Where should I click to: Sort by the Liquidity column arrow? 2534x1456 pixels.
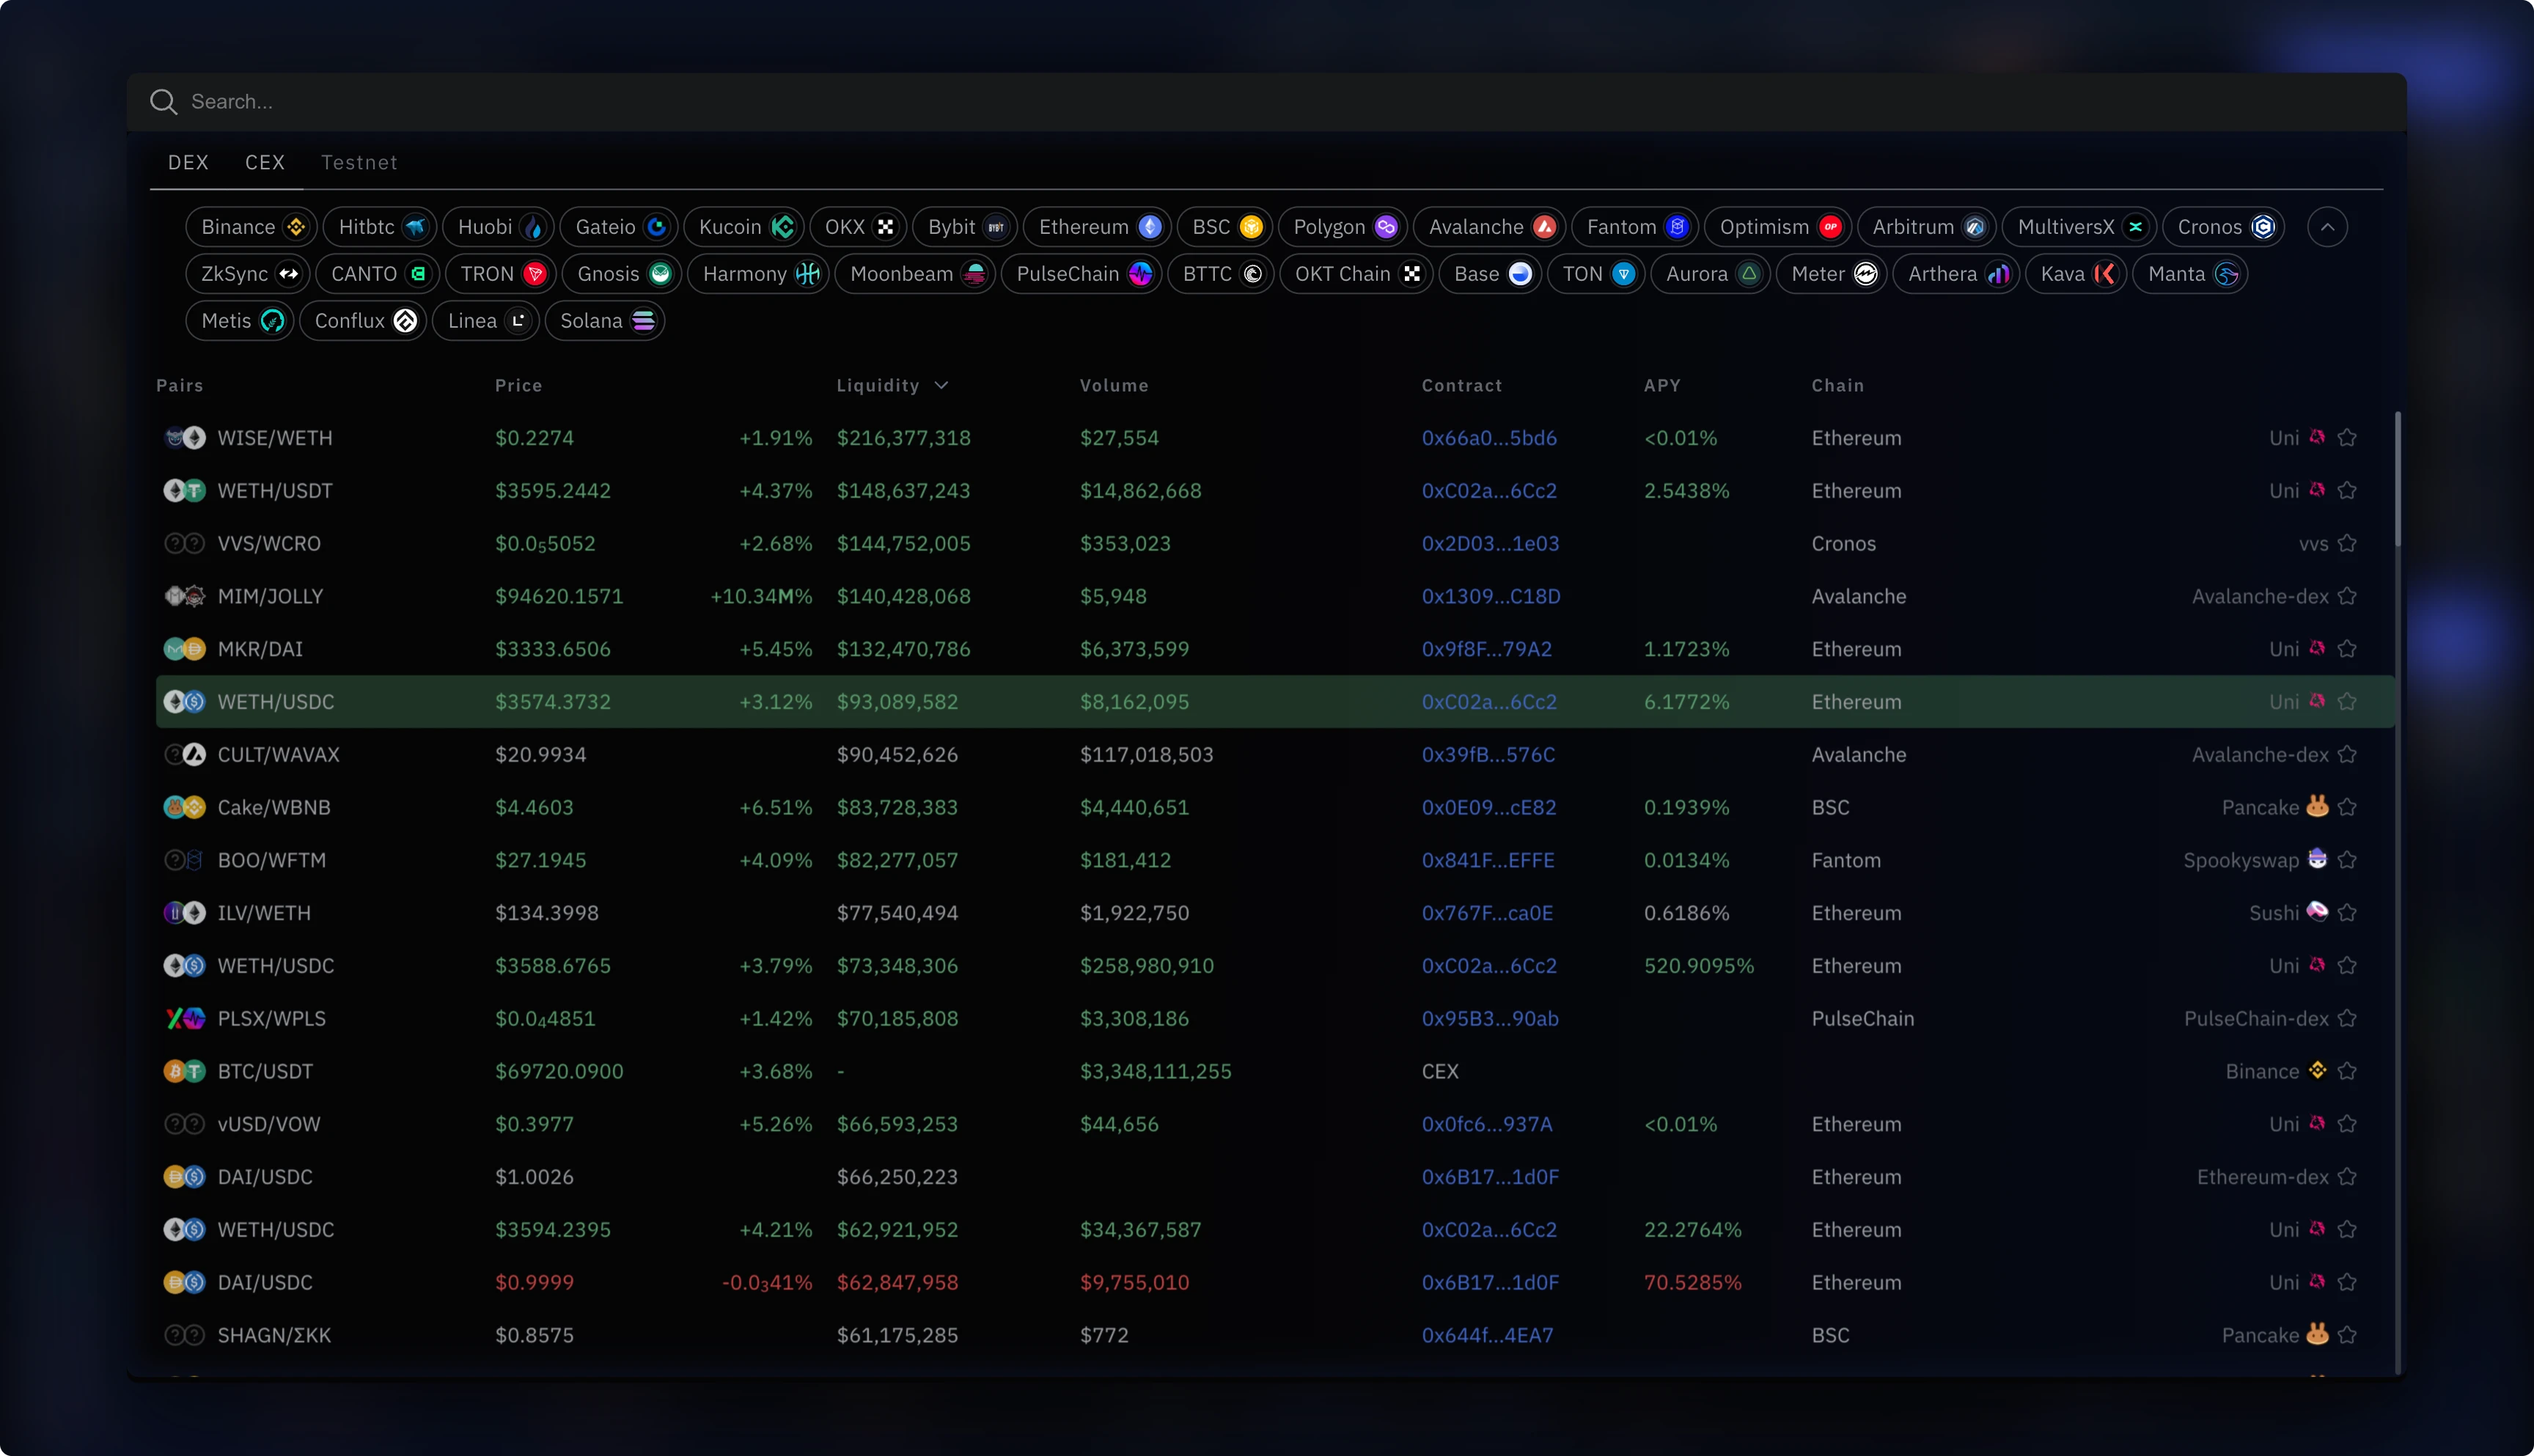pos(941,386)
